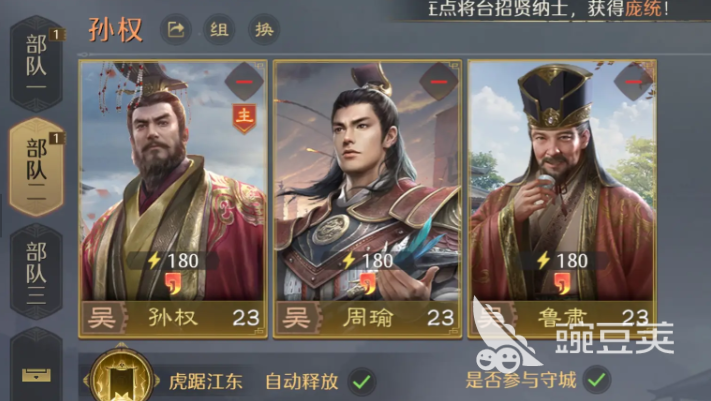Click the 换 swap icon button
711x401 pixels.
(x=264, y=30)
